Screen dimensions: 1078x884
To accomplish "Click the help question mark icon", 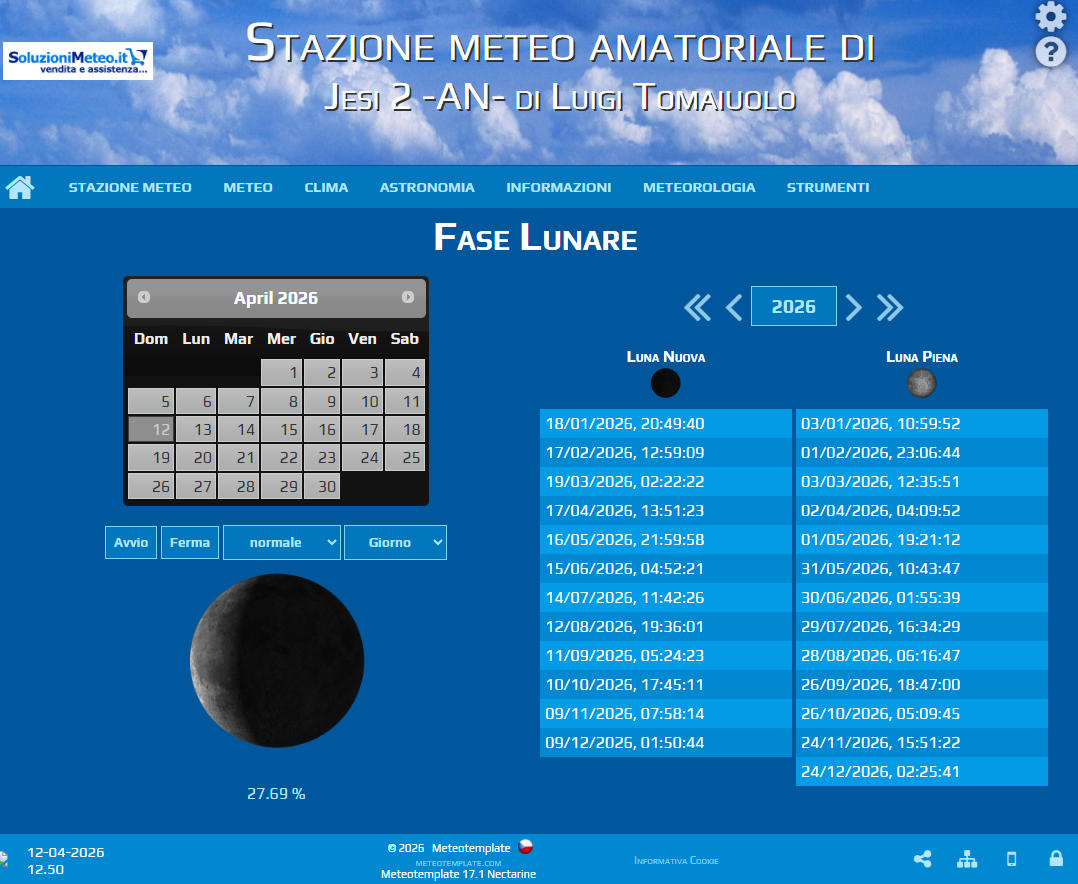I will pyautogui.click(x=1050, y=52).
